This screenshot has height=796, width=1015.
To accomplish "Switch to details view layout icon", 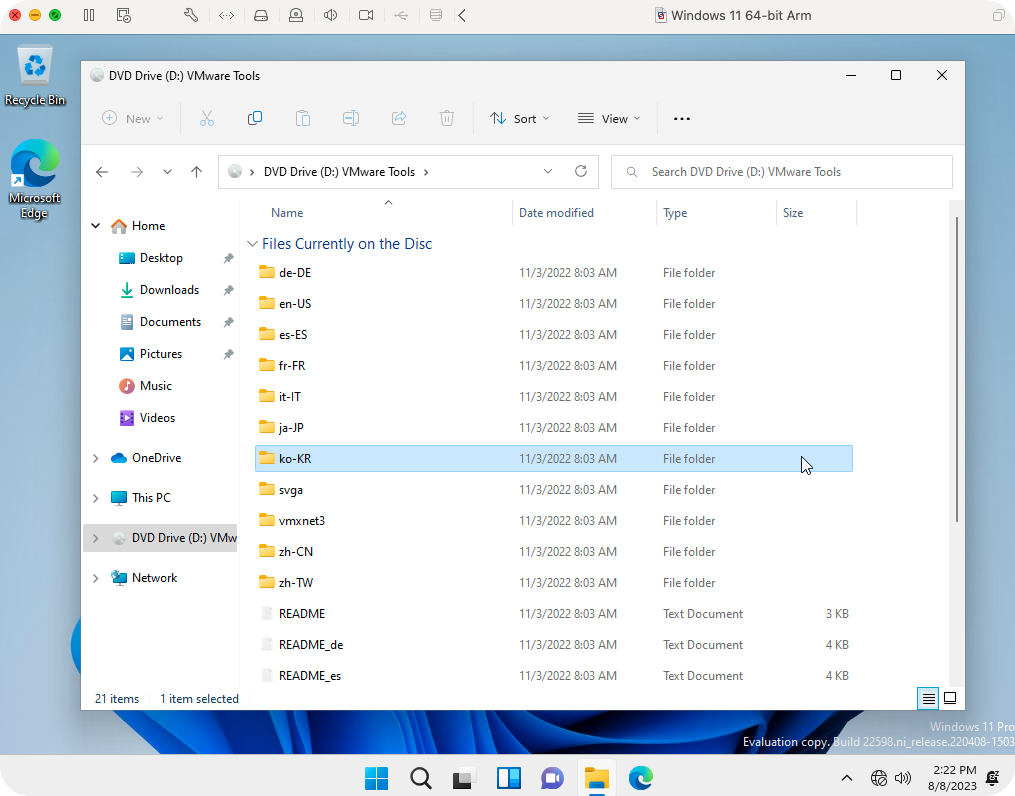I will [928, 698].
